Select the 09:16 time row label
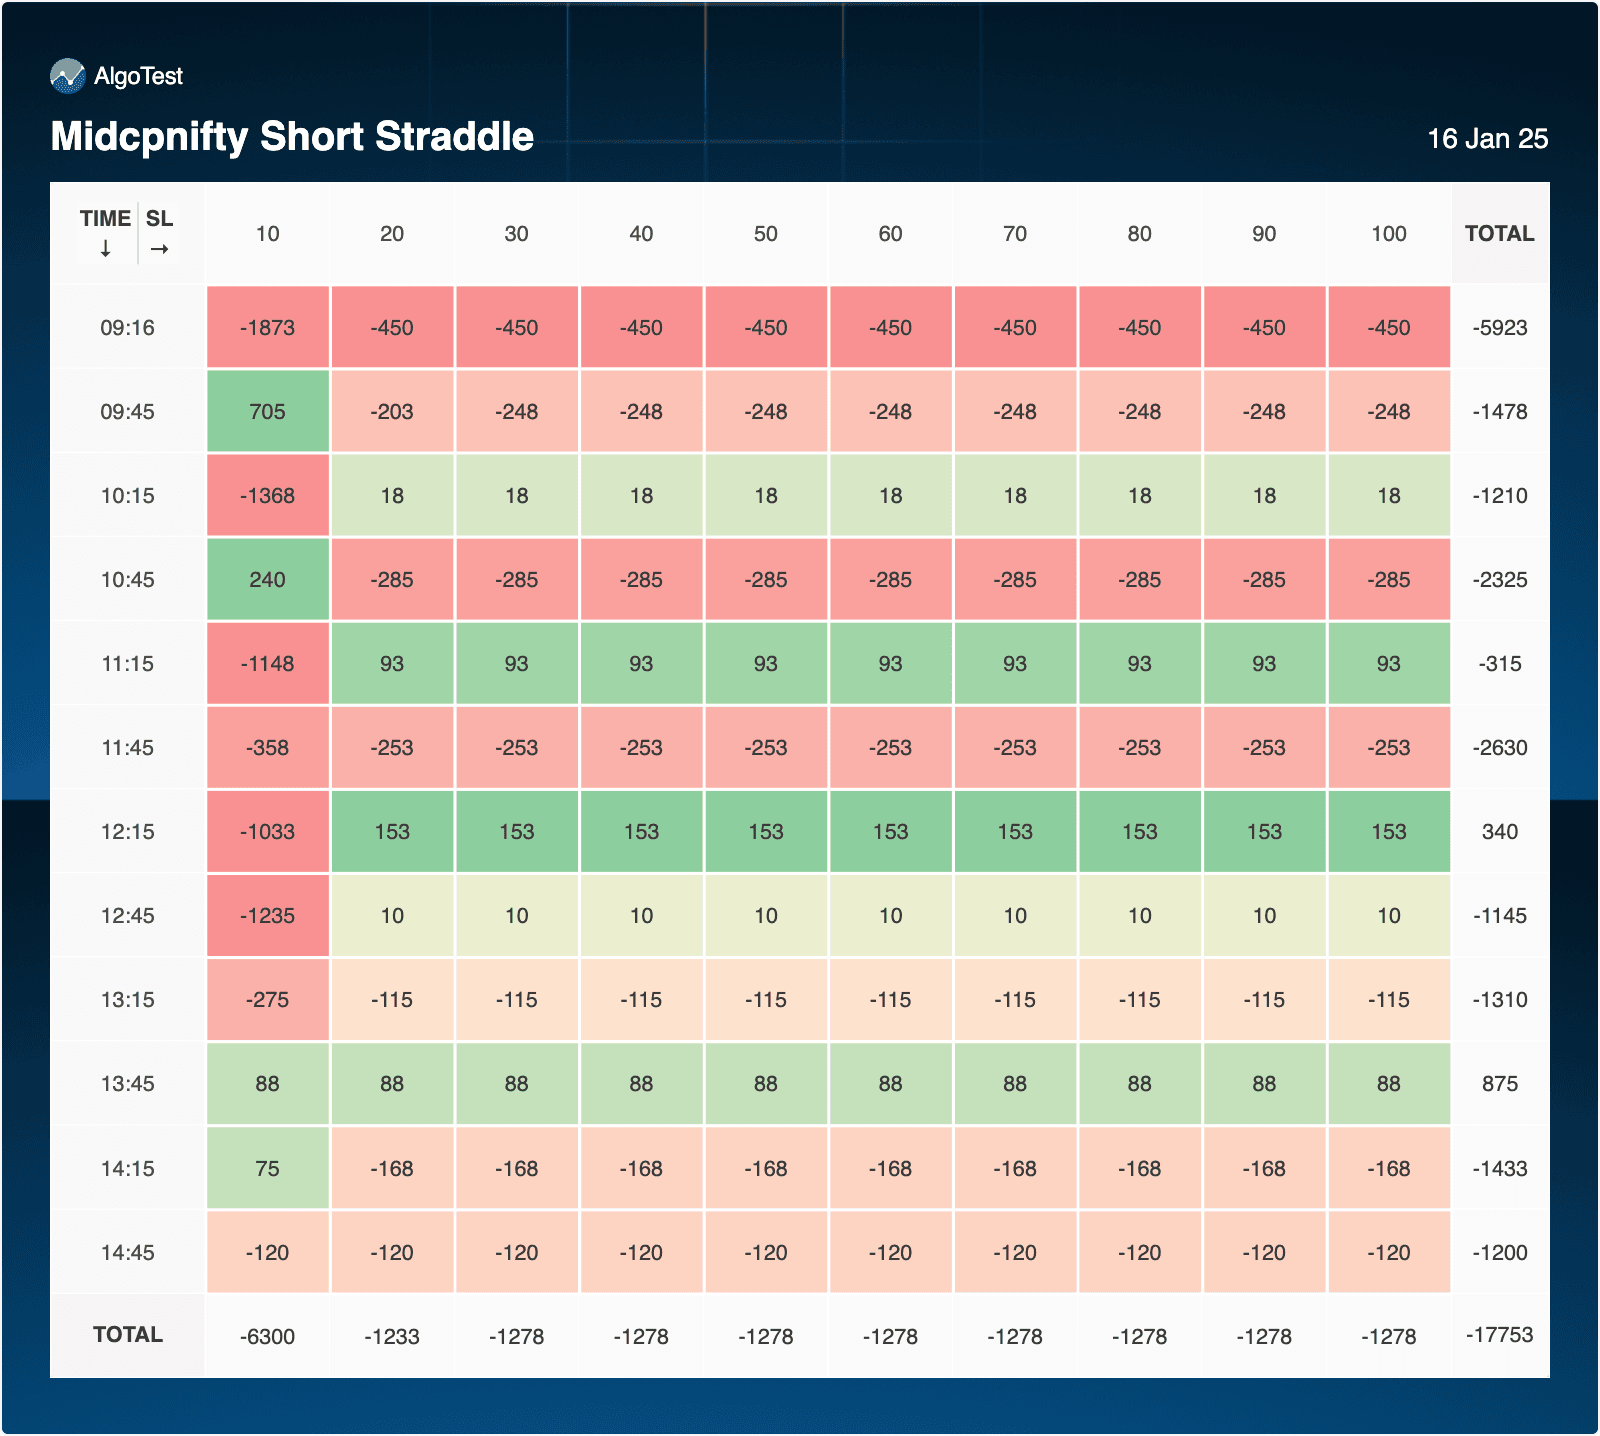The width and height of the screenshot is (1600, 1436). pos(127,328)
